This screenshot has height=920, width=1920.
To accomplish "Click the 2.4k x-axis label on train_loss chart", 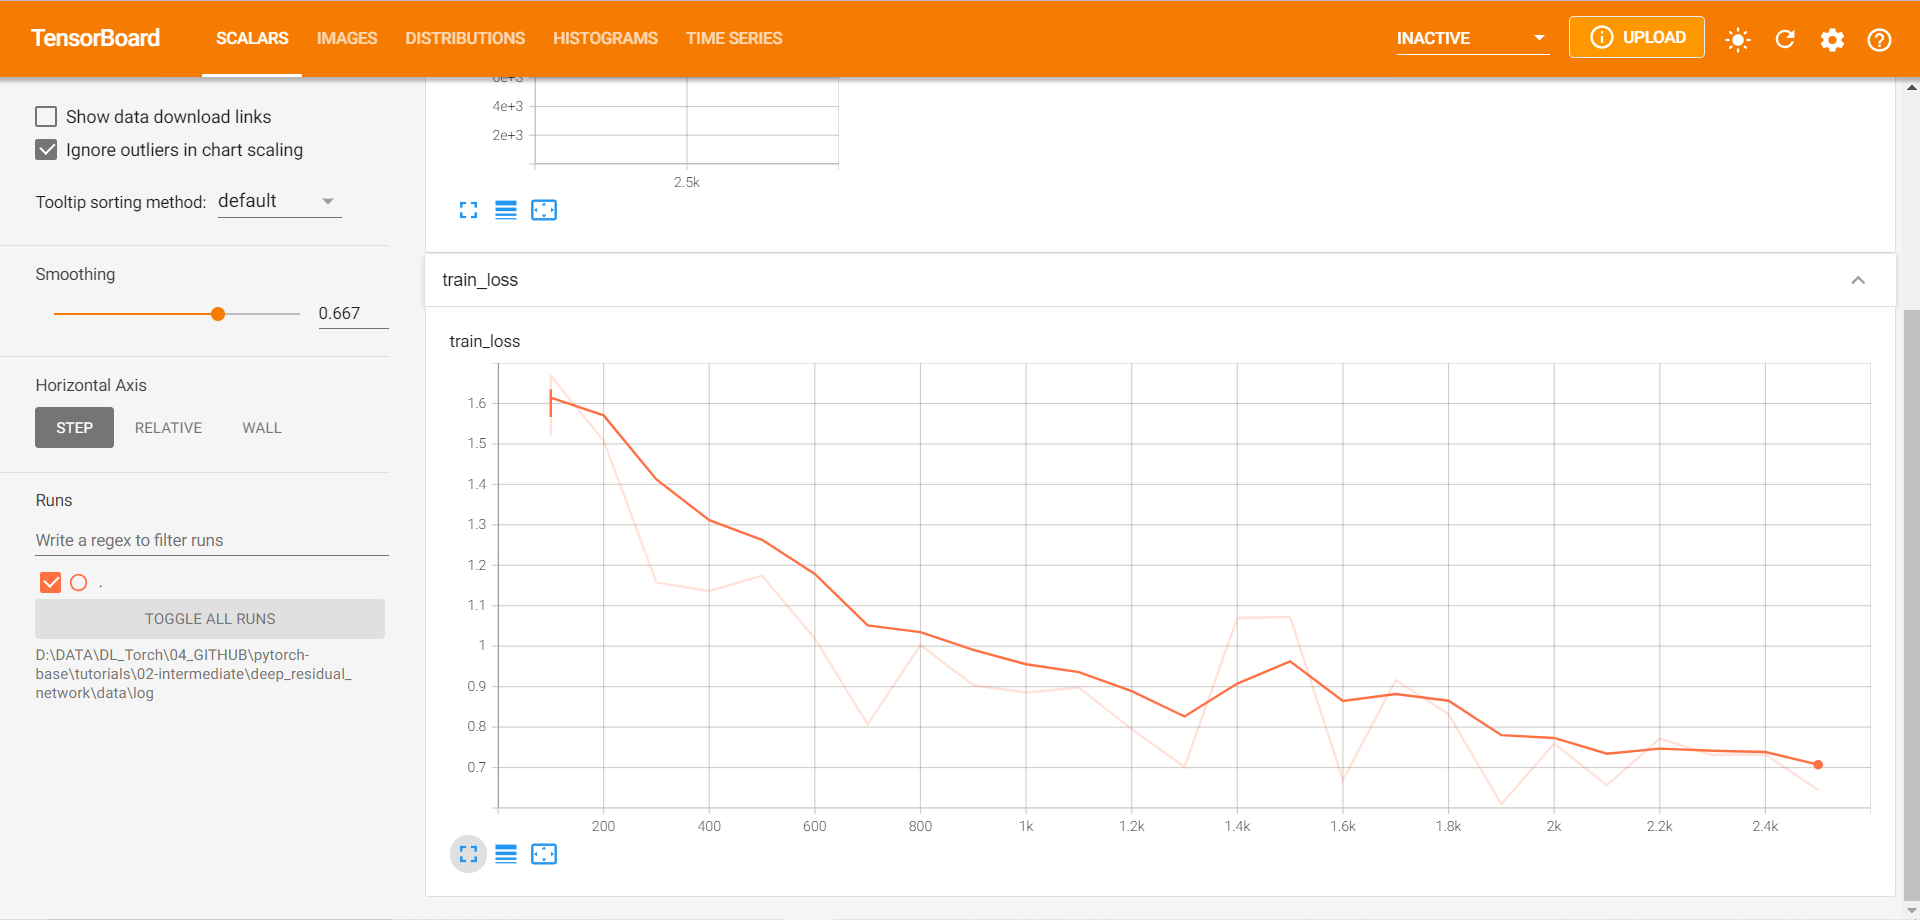I will pyautogui.click(x=1765, y=826).
